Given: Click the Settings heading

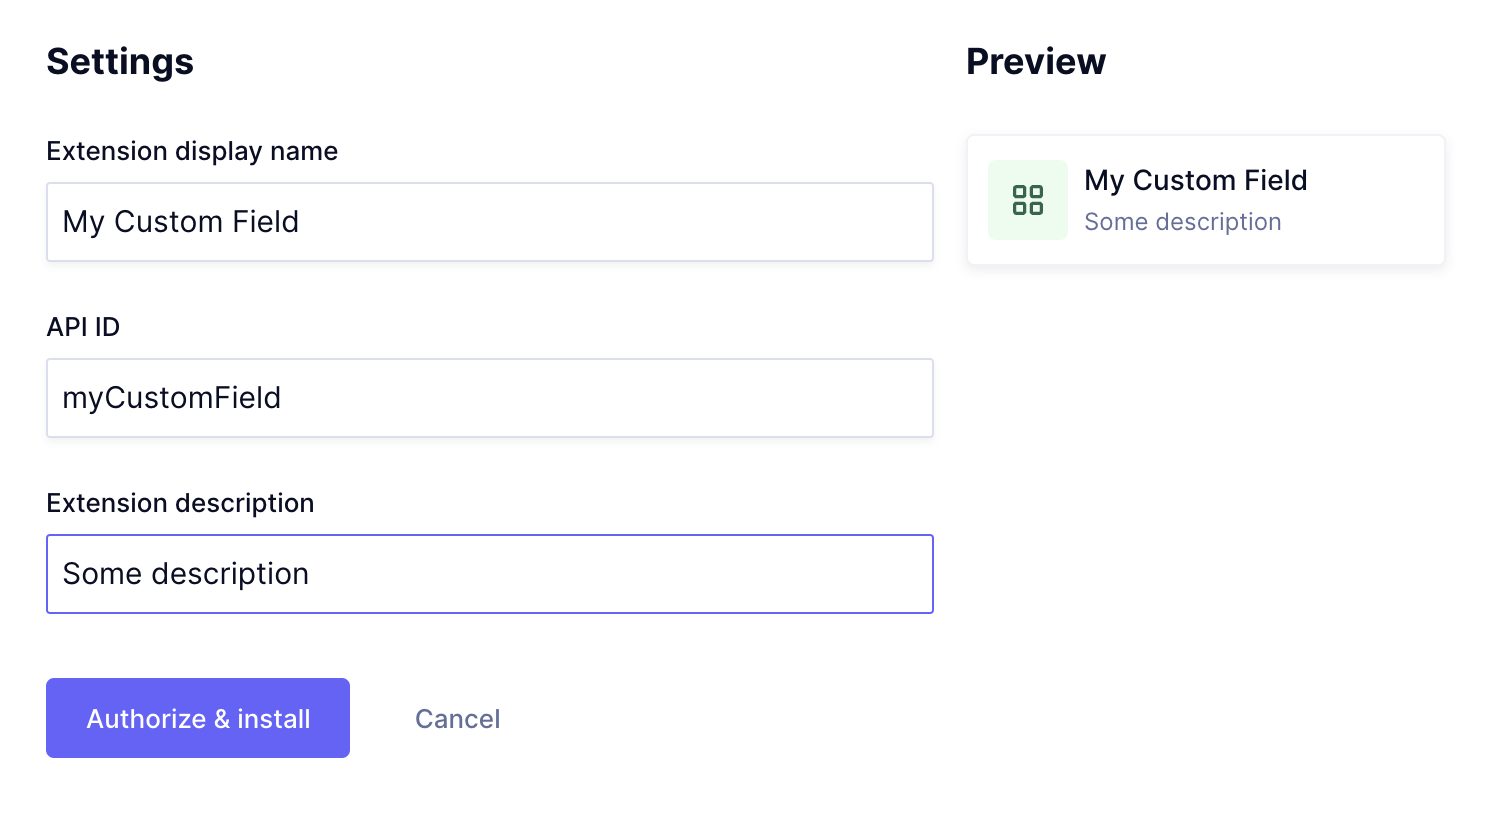Looking at the screenshot, I should click(120, 62).
